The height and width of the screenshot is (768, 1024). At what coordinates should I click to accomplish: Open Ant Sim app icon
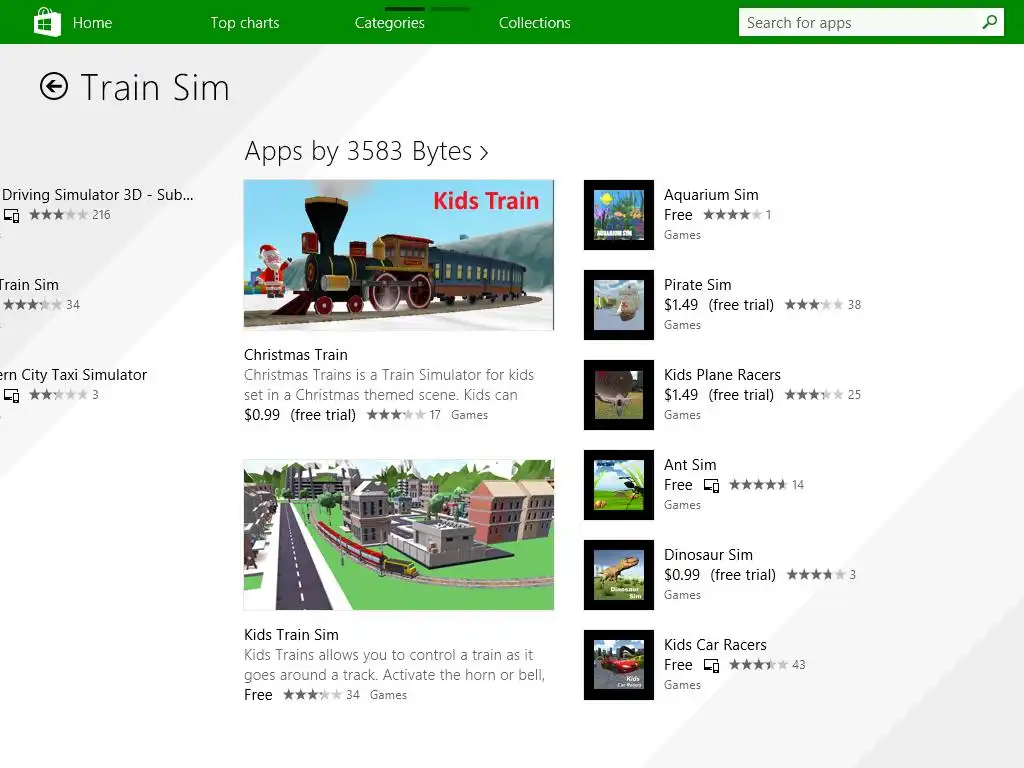click(618, 485)
